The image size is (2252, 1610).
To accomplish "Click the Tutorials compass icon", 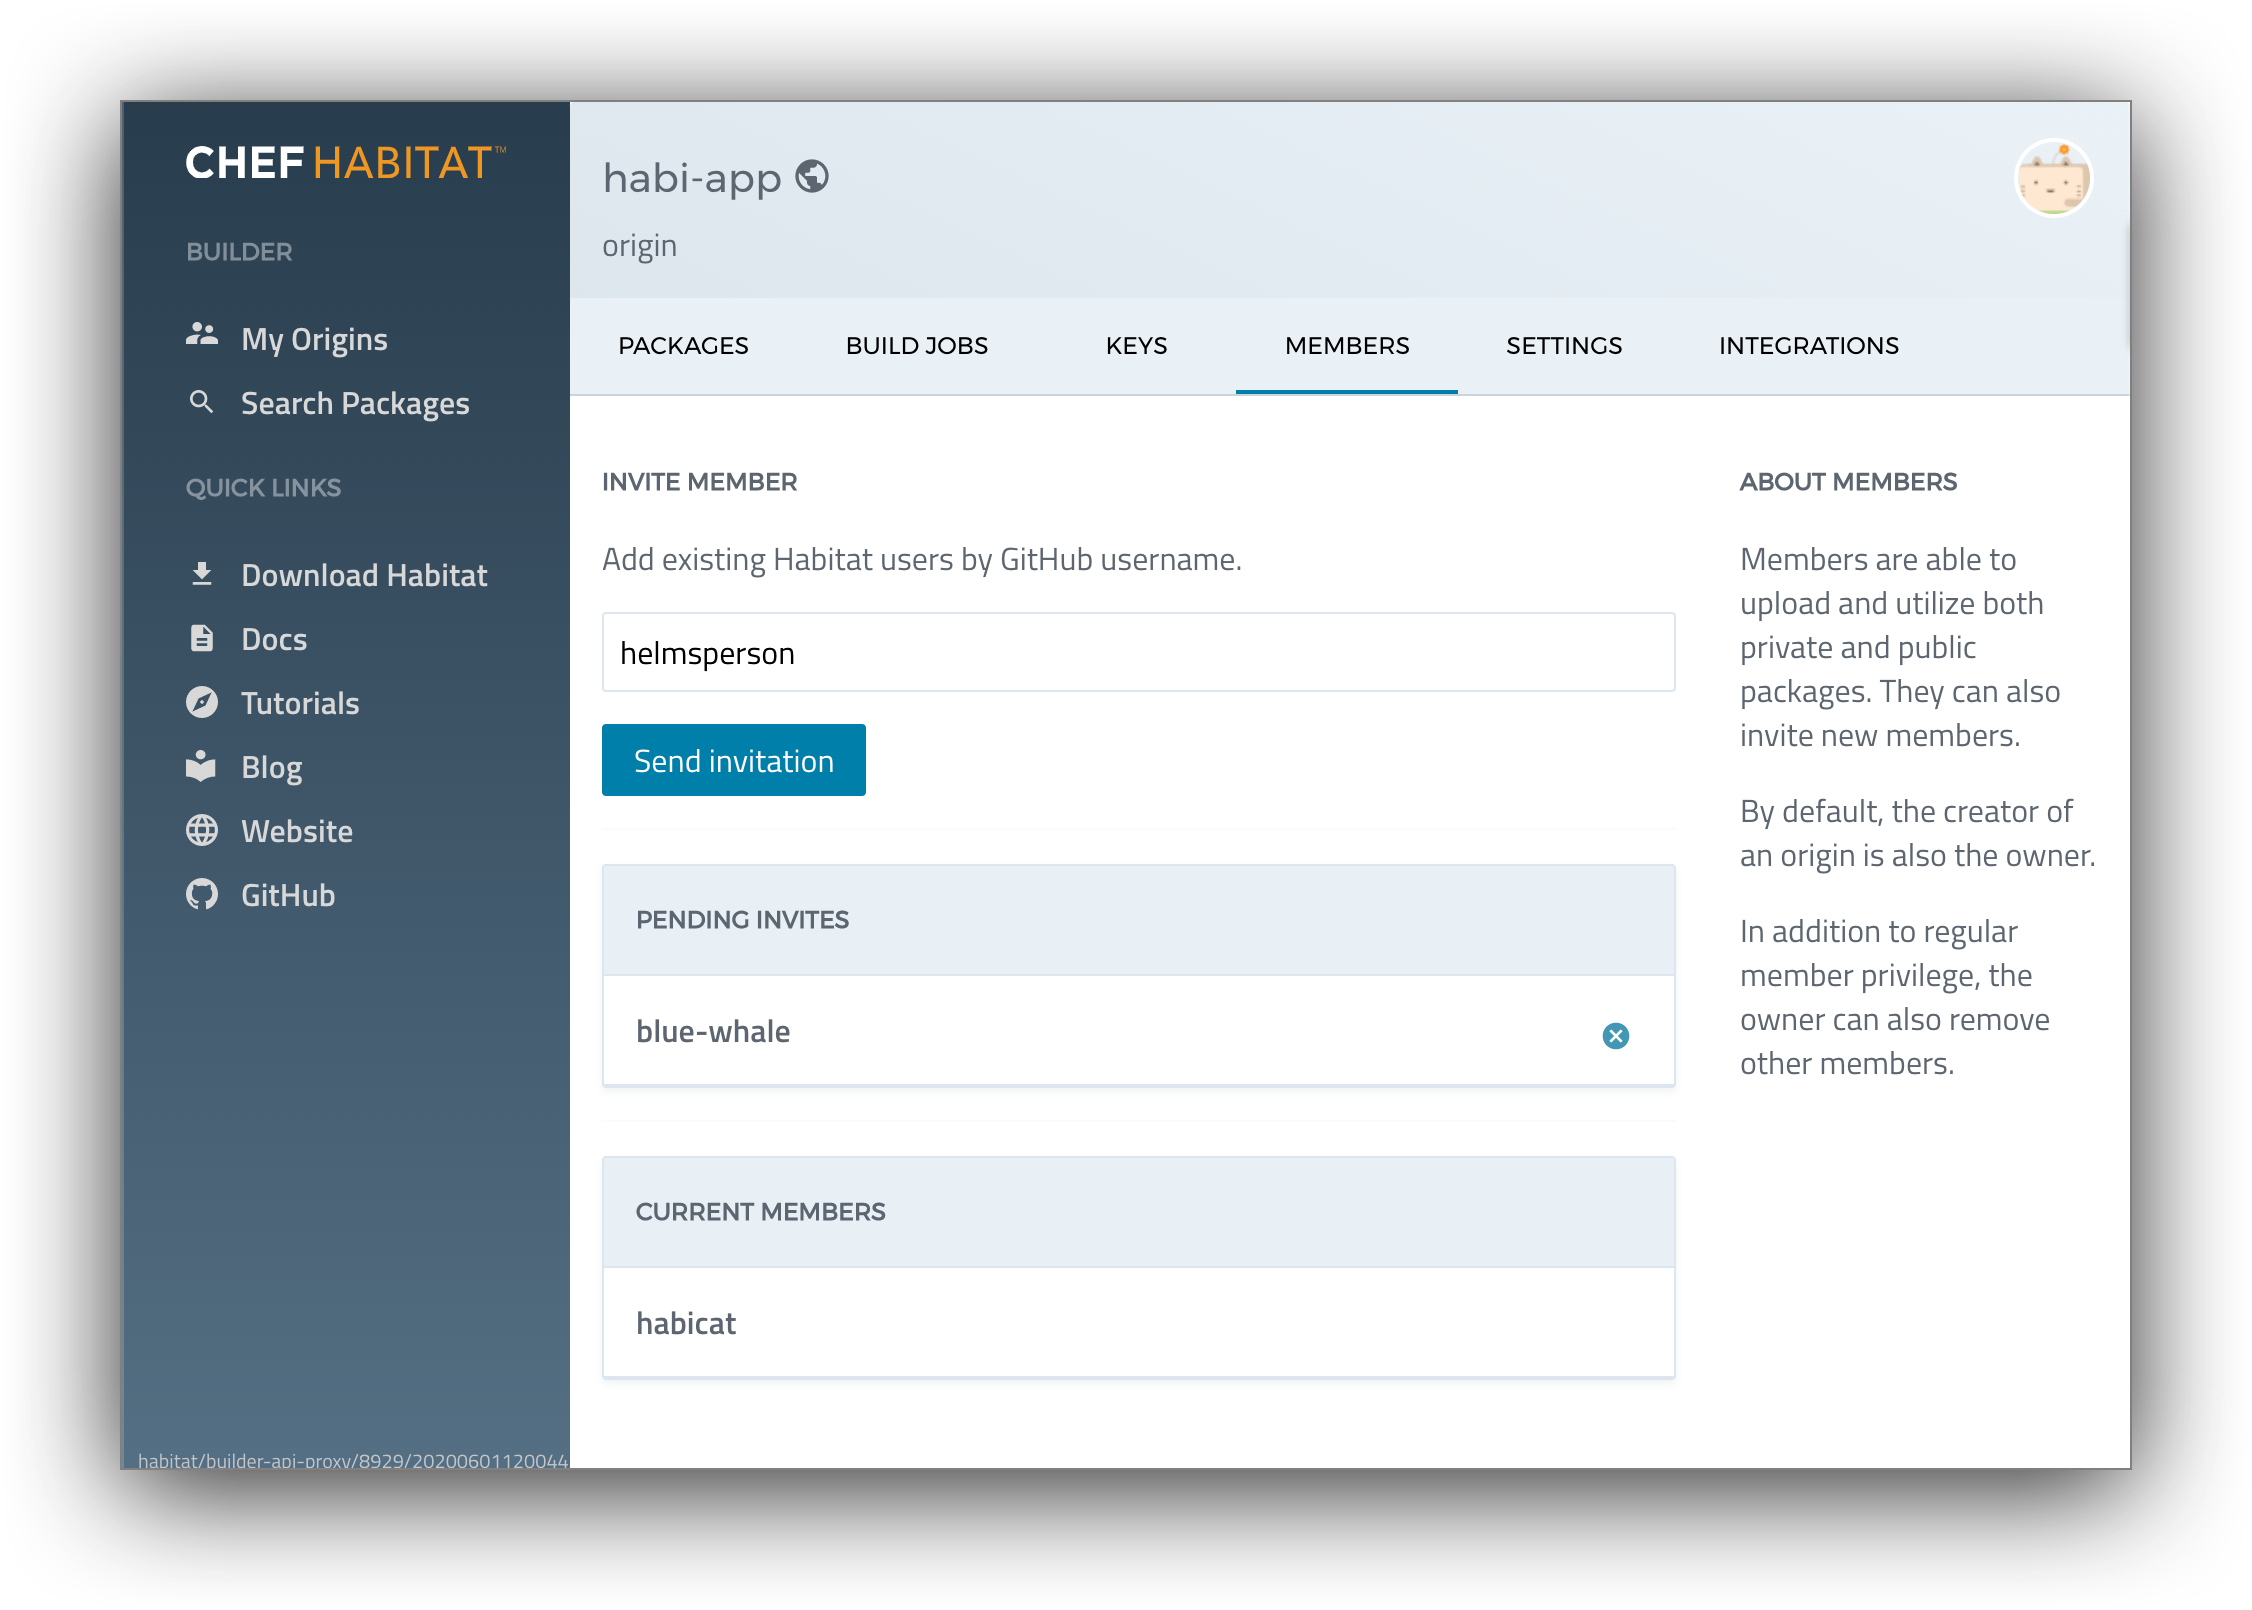I will point(201,702).
